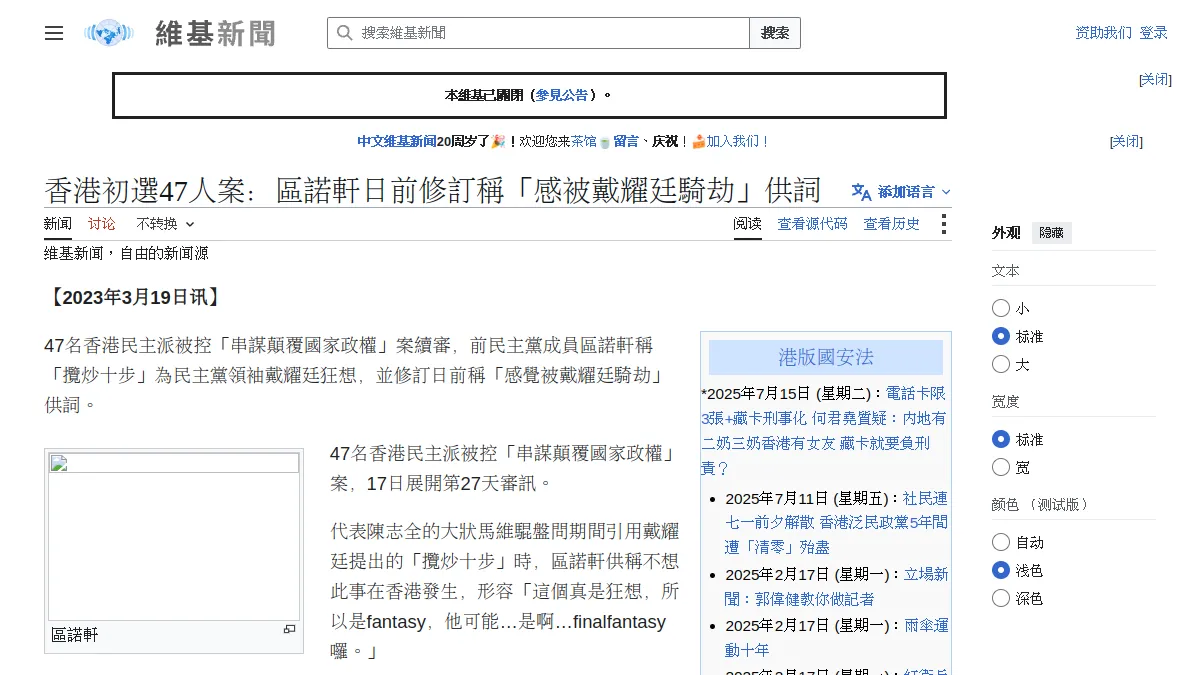Click the Wikinews globe logo
This screenshot has width=1200, height=675.
(108, 33)
